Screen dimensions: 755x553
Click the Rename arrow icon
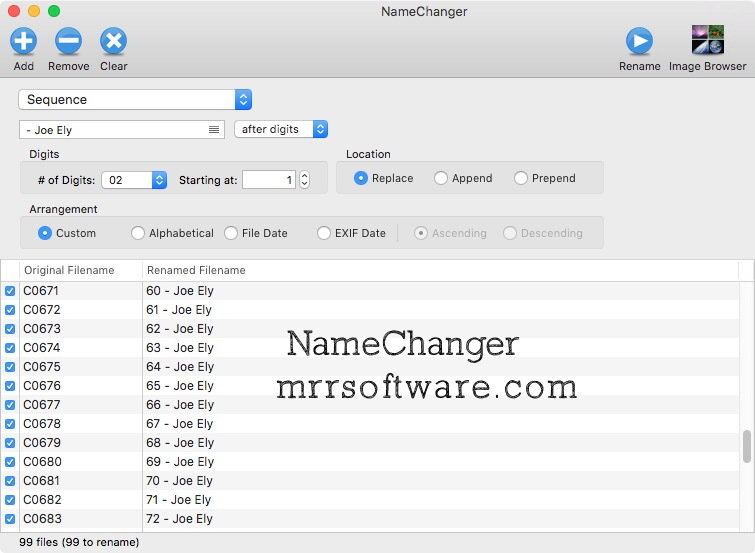(639, 41)
